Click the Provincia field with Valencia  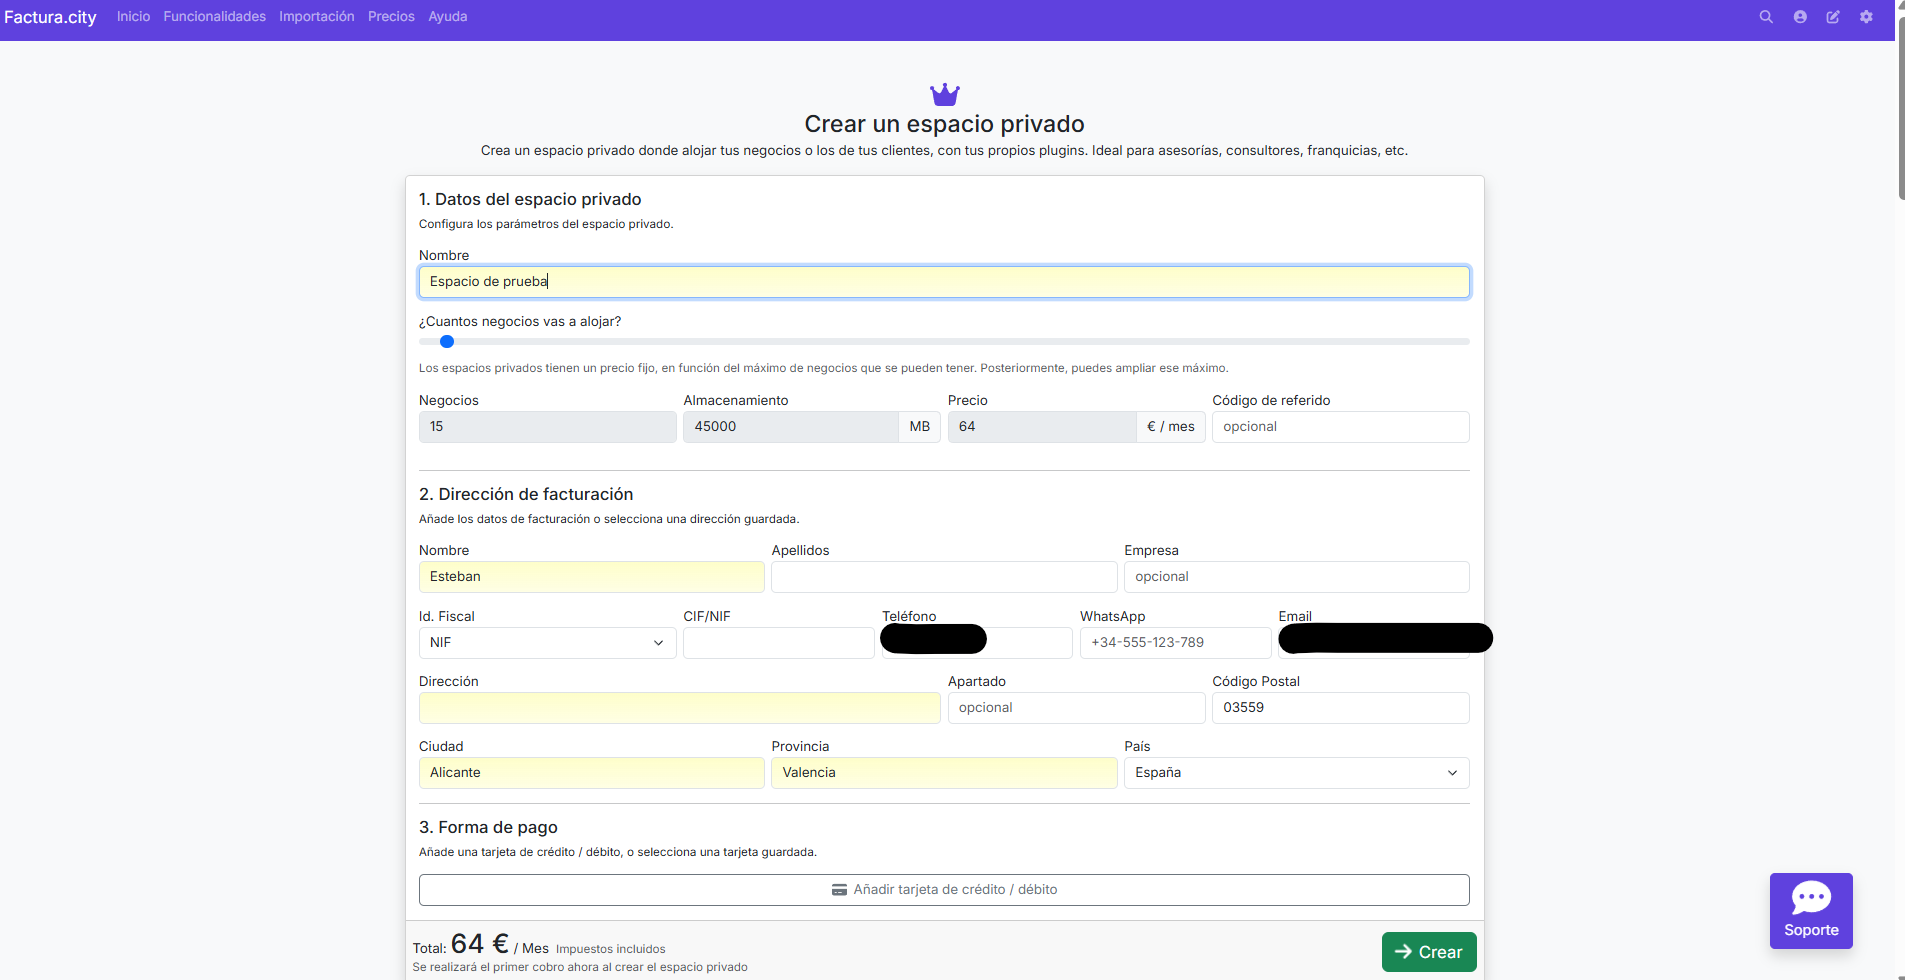tap(944, 773)
